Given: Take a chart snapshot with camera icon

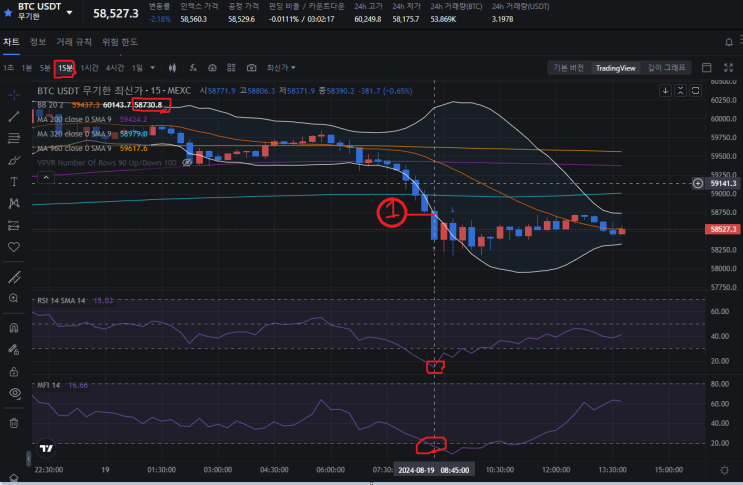Looking at the screenshot, I should coord(251,68).
